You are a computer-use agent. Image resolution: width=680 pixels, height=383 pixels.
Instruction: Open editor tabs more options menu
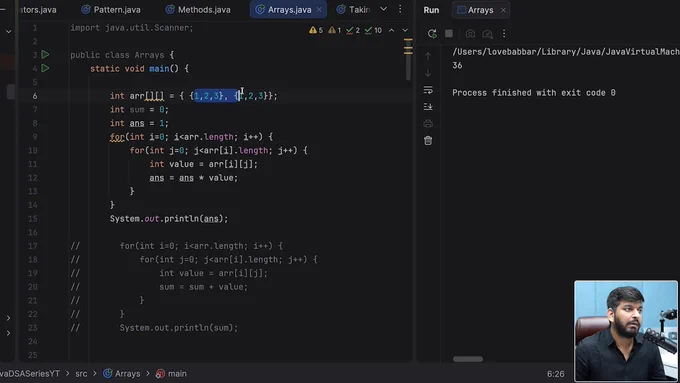400,9
